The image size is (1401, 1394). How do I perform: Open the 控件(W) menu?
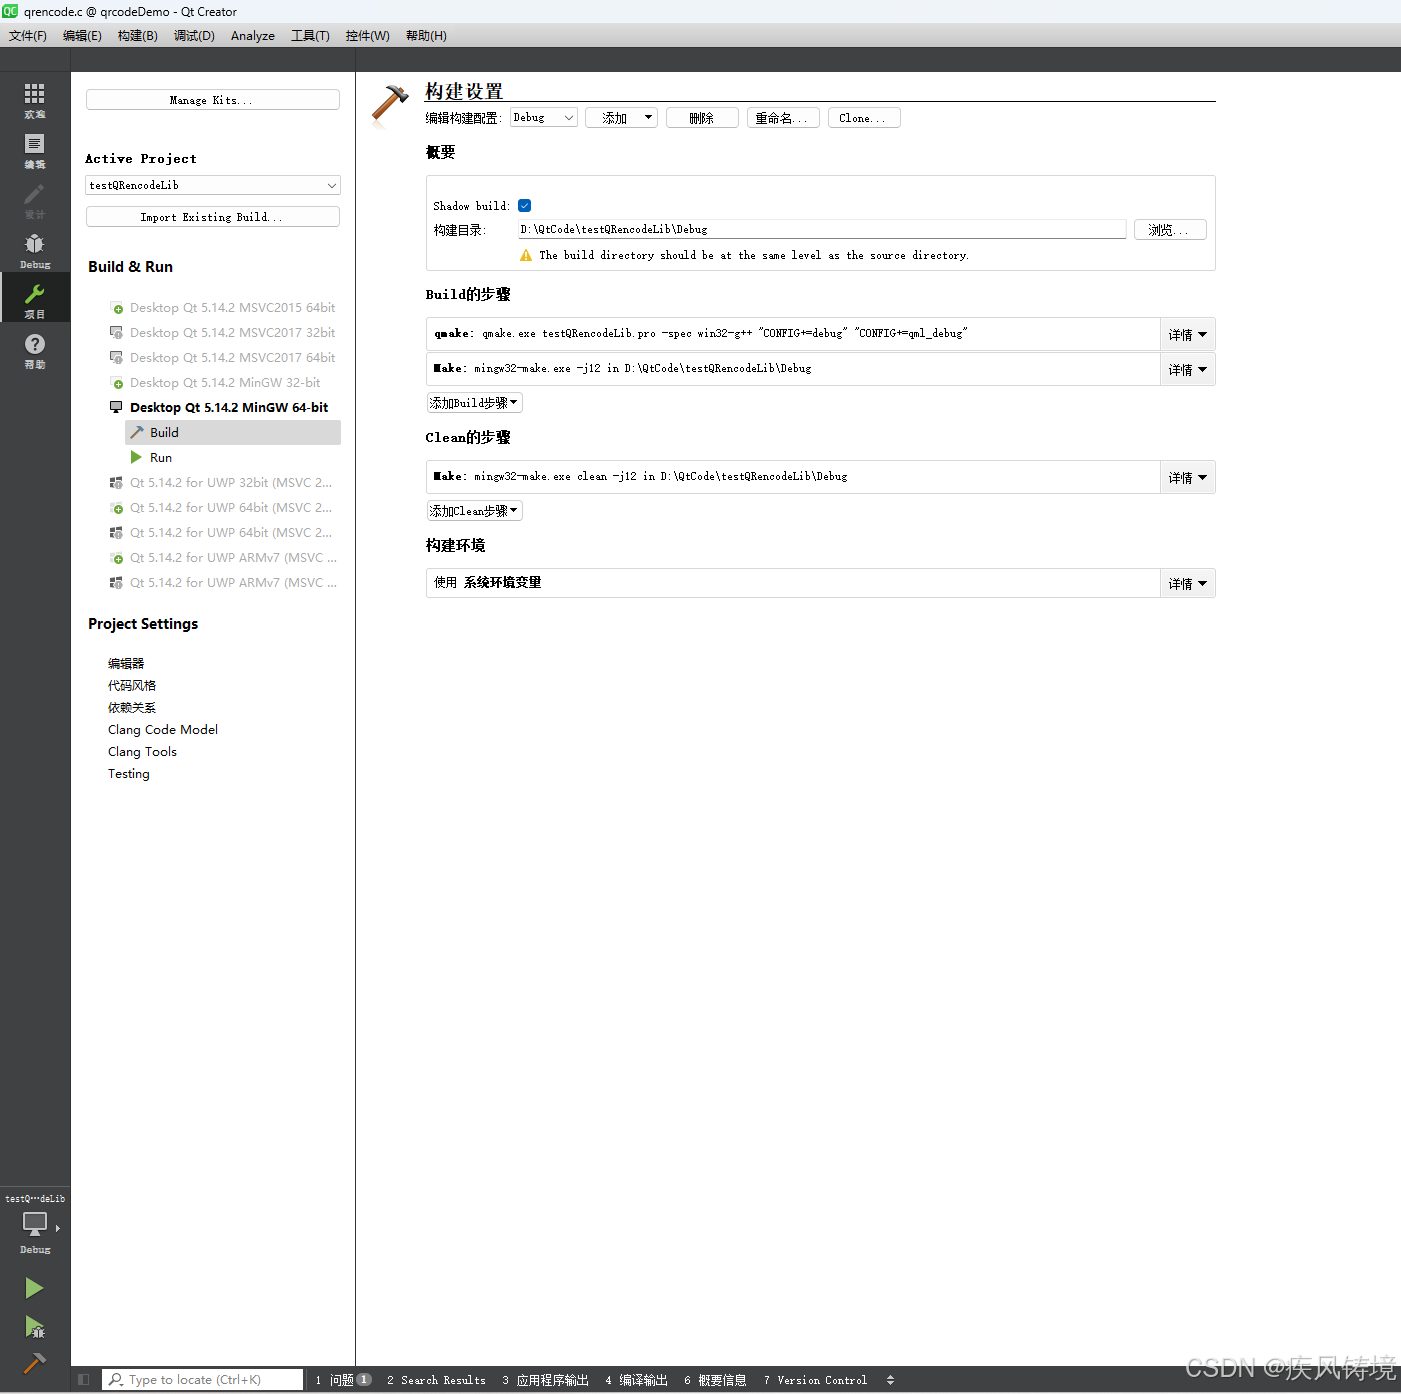tap(368, 35)
